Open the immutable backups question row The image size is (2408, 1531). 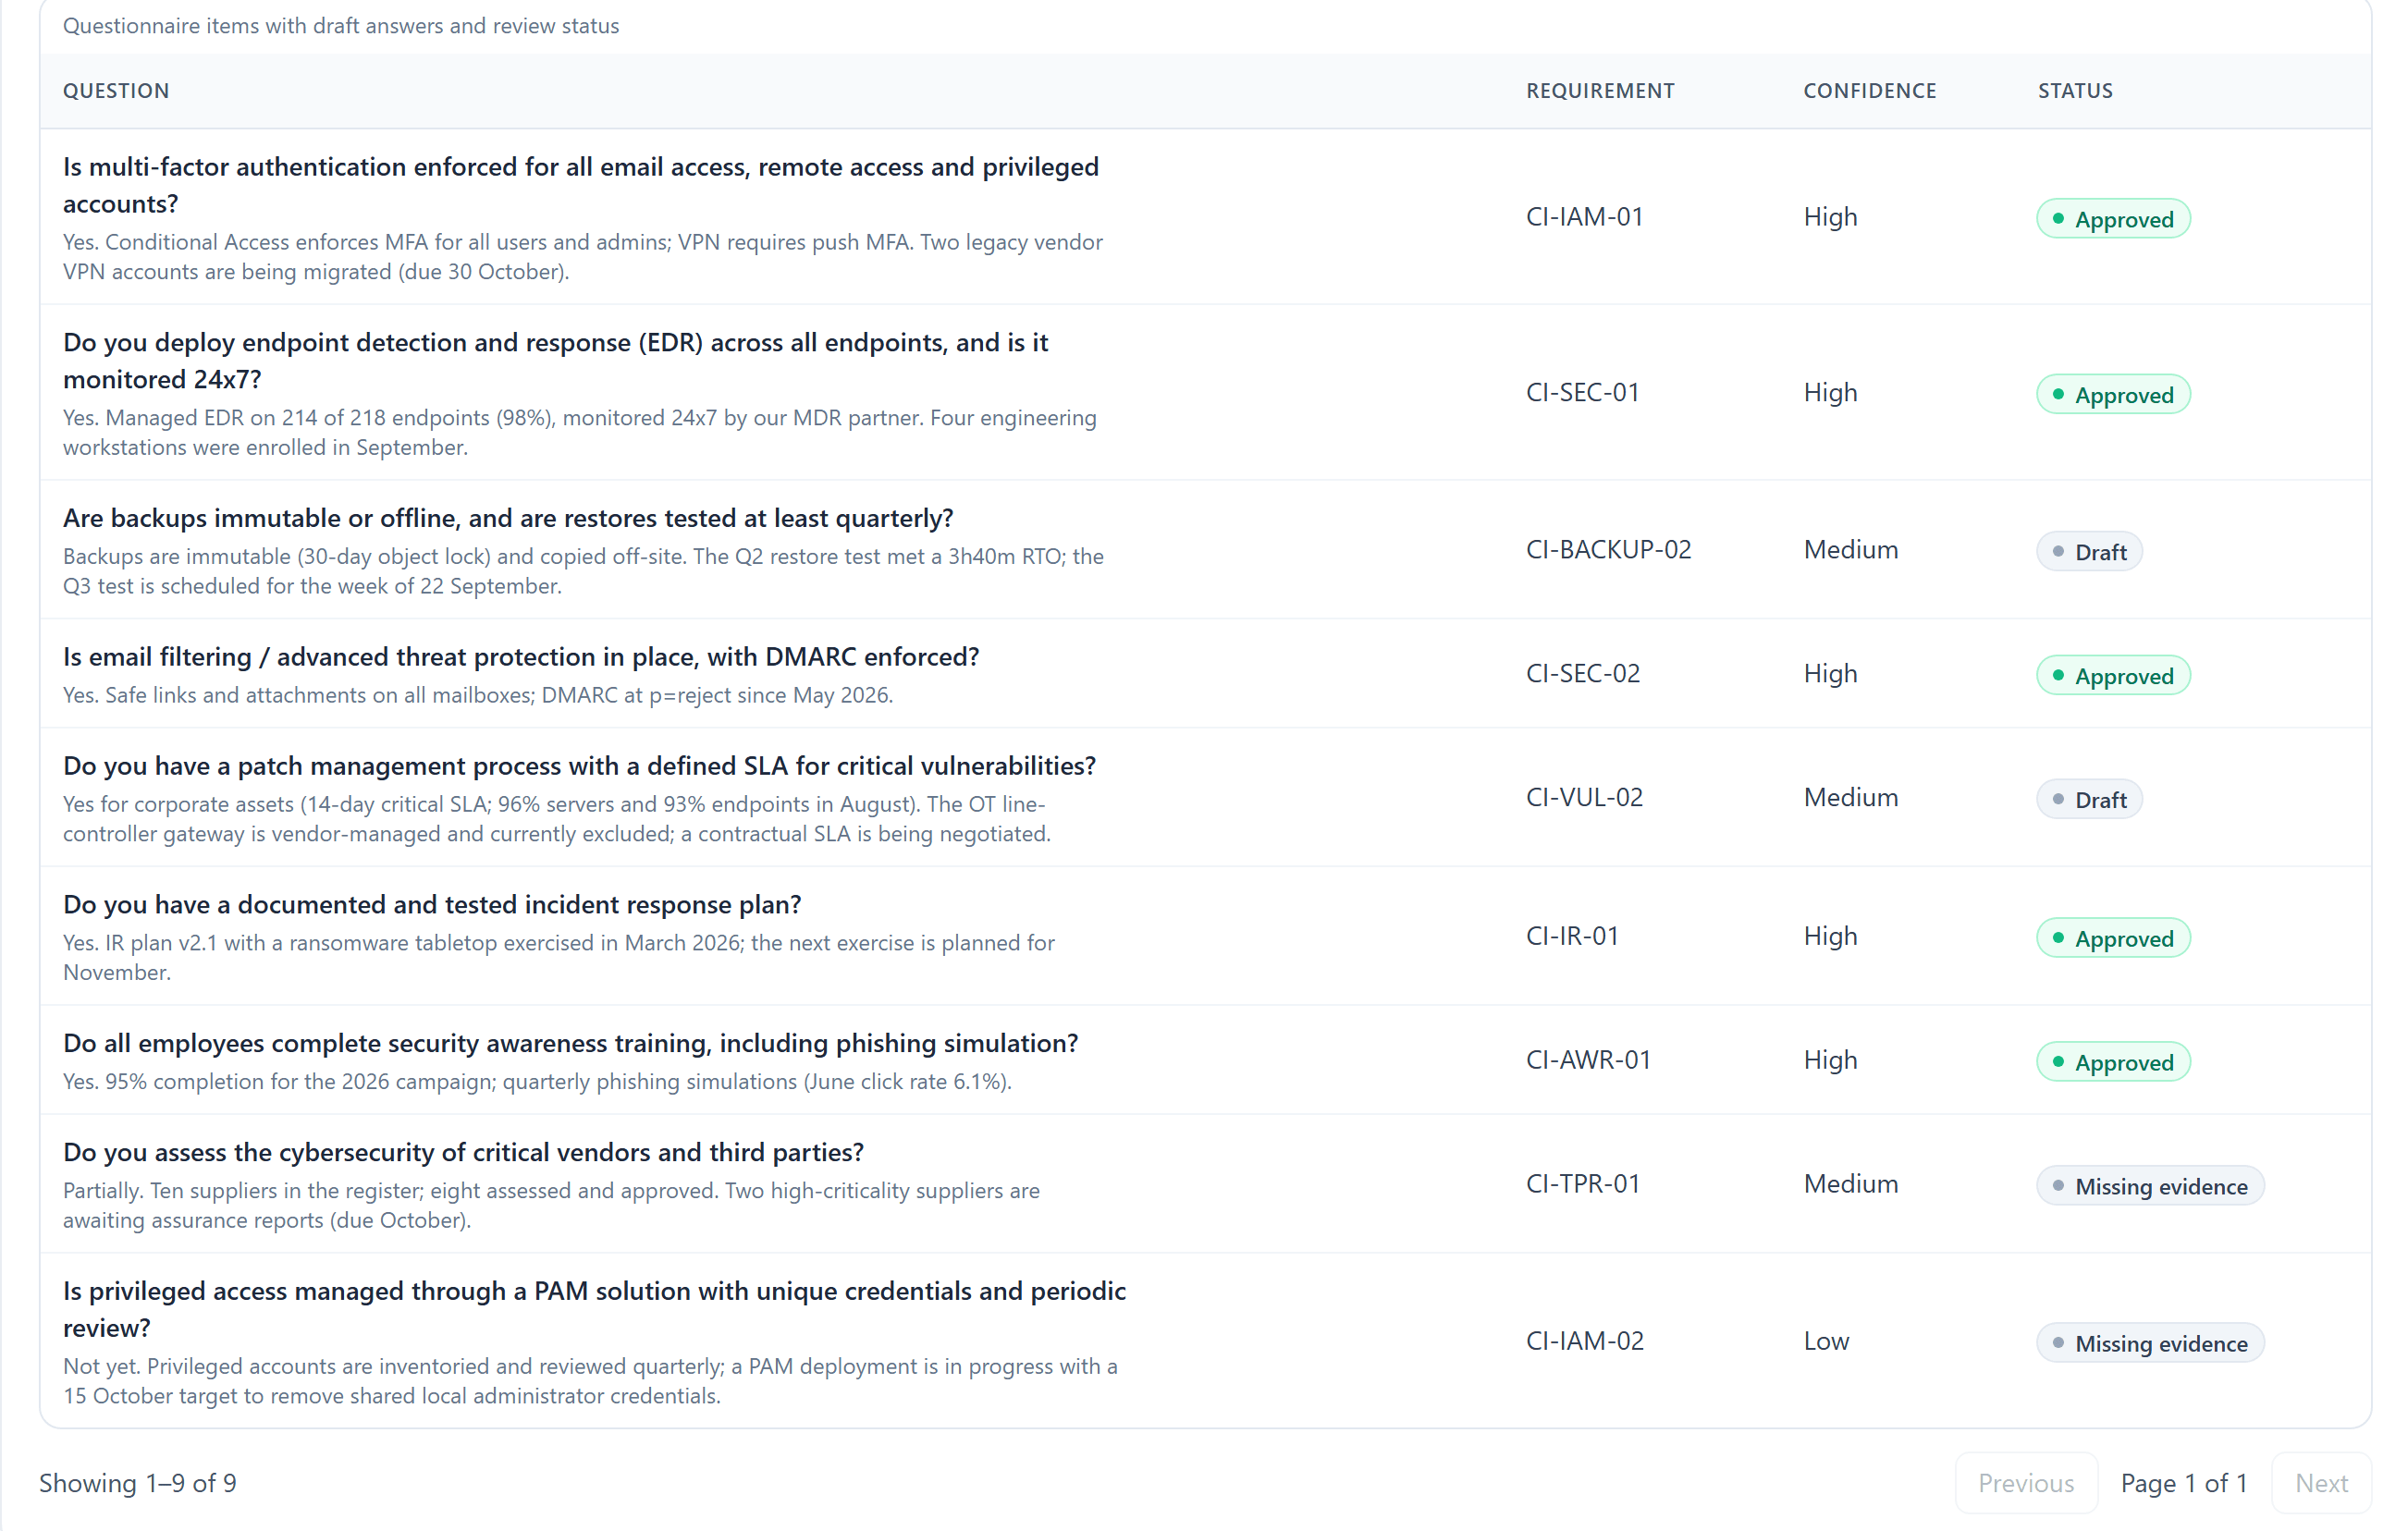[x=1205, y=550]
